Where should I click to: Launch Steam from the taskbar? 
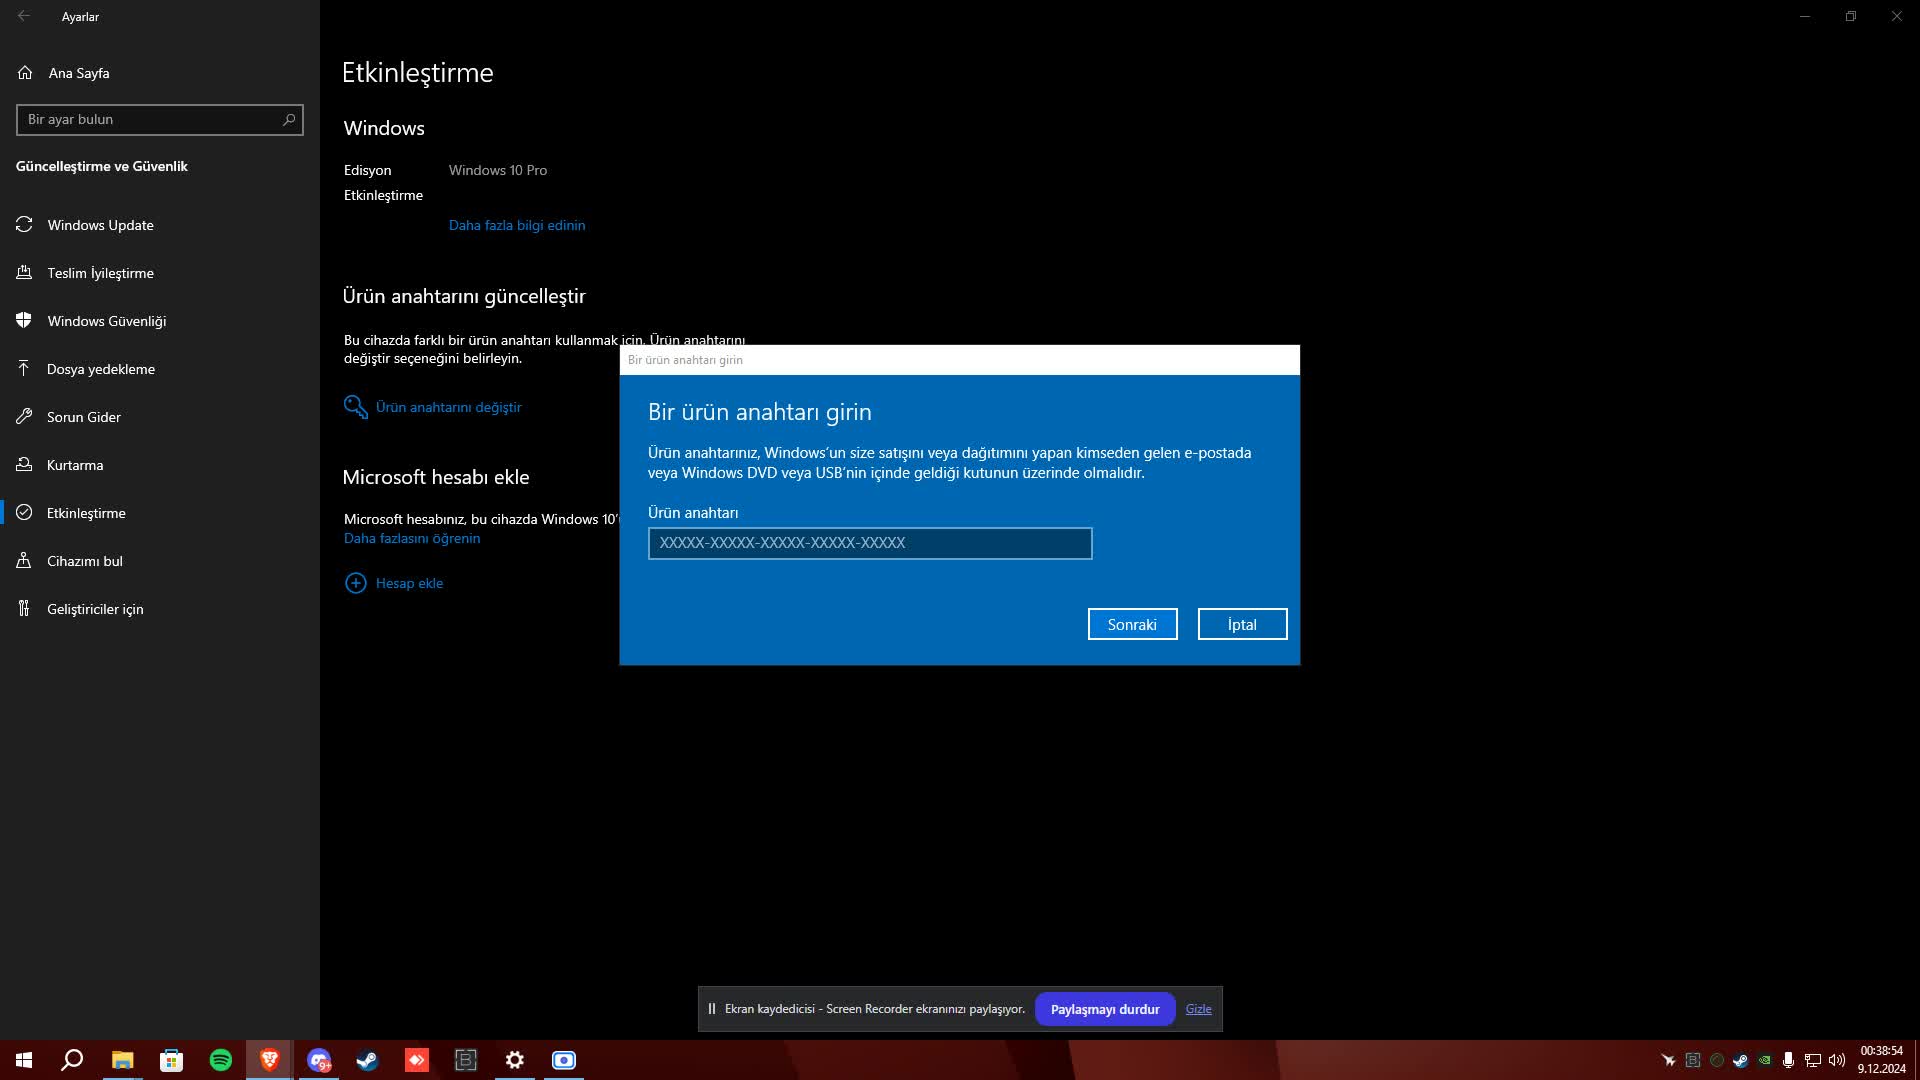367,1060
